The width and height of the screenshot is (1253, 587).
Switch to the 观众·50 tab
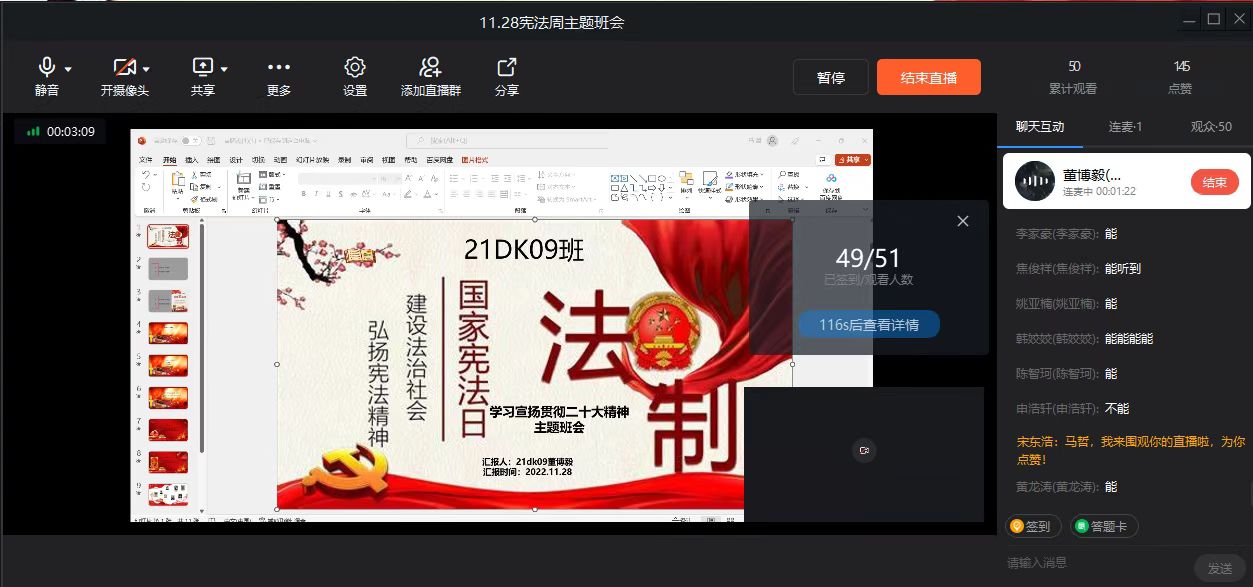point(1210,127)
